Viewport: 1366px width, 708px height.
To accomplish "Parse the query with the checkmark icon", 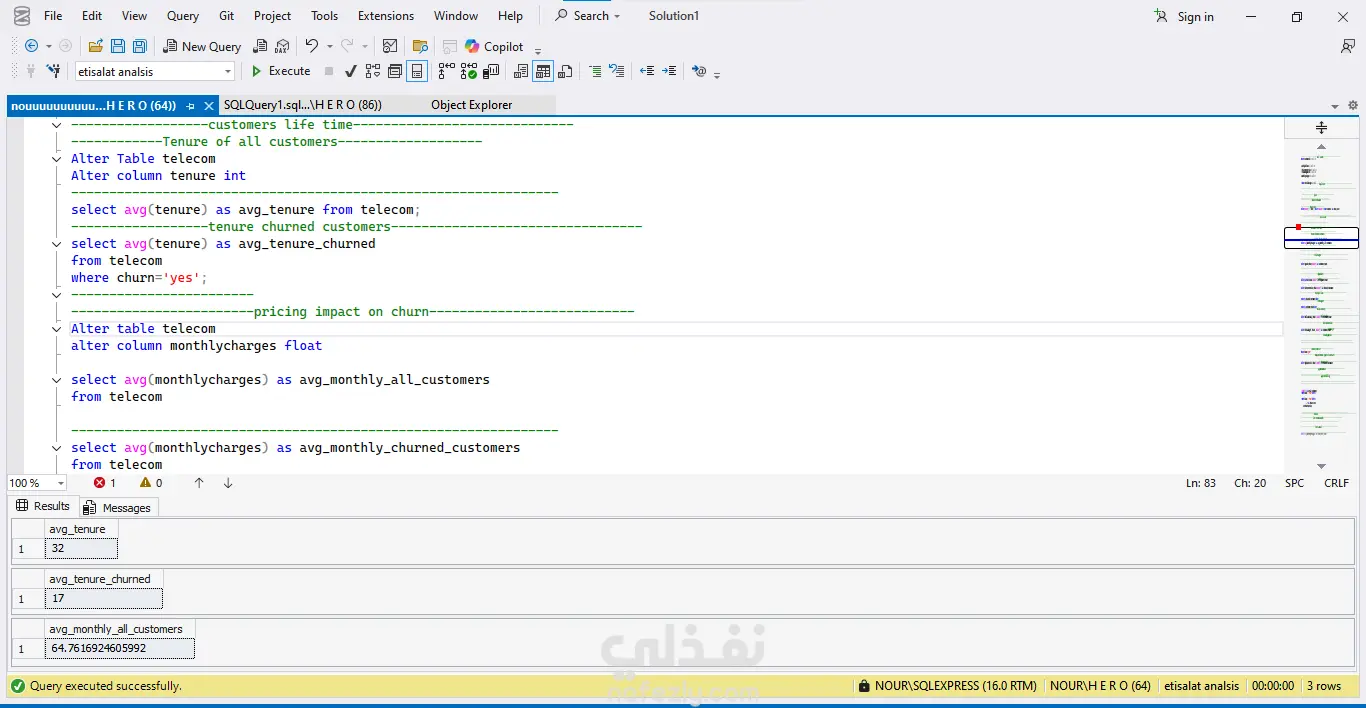I will point(351,71).
